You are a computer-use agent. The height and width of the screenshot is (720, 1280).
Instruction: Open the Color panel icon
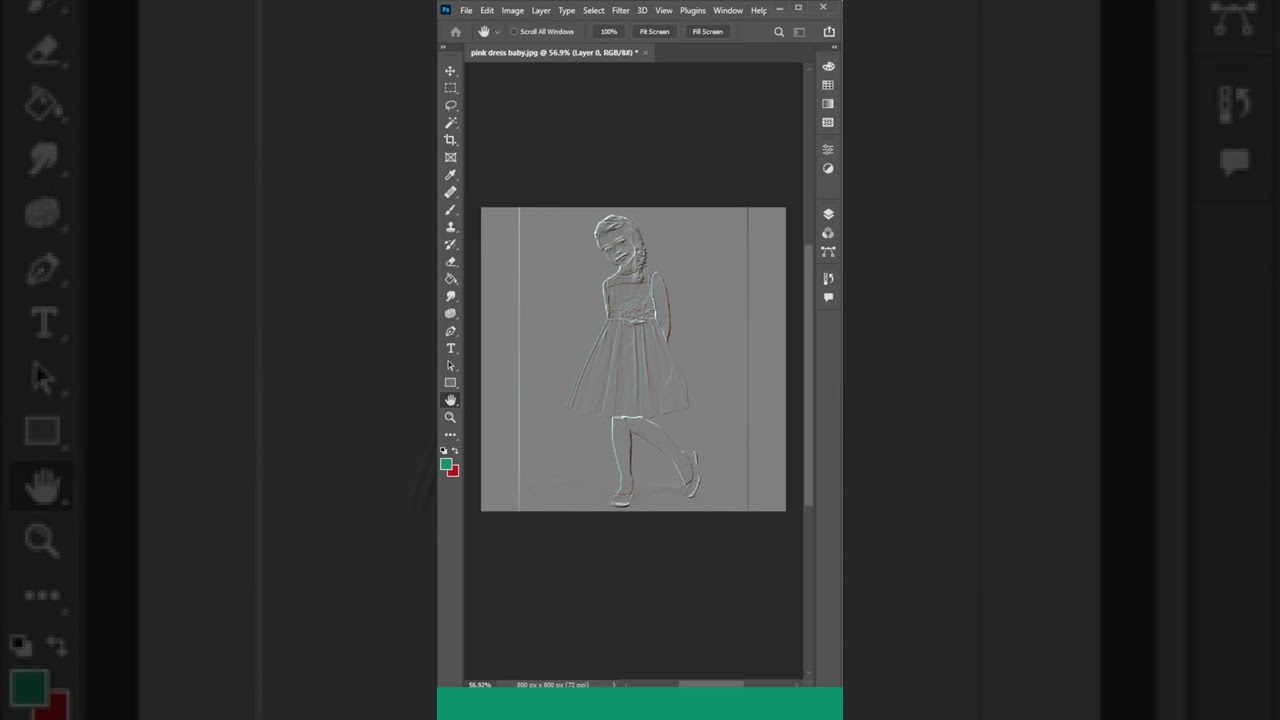click(828, 66)
